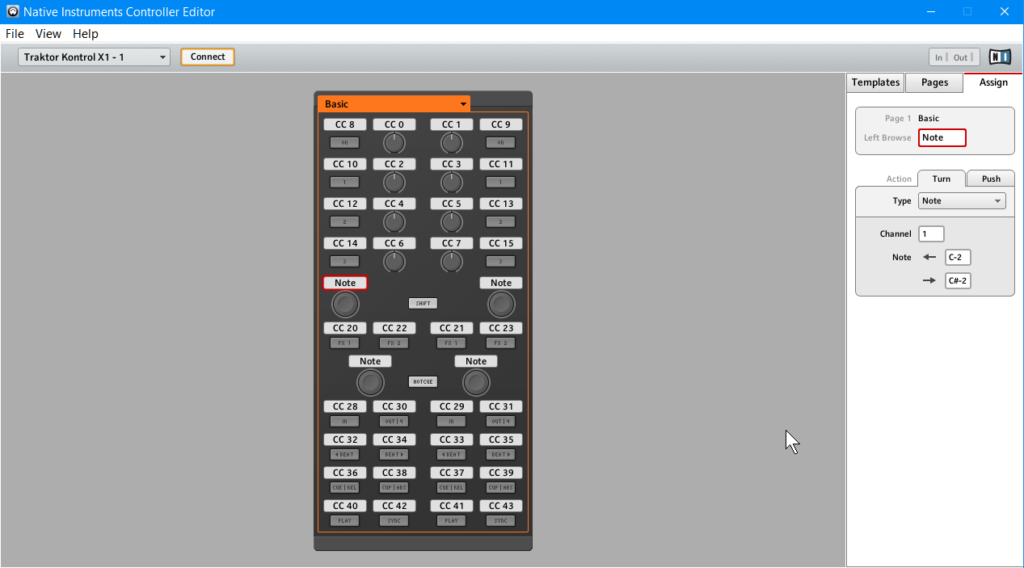1024x568 pixels.
Task: Select the Push action tab
Action: pos(991,179)
